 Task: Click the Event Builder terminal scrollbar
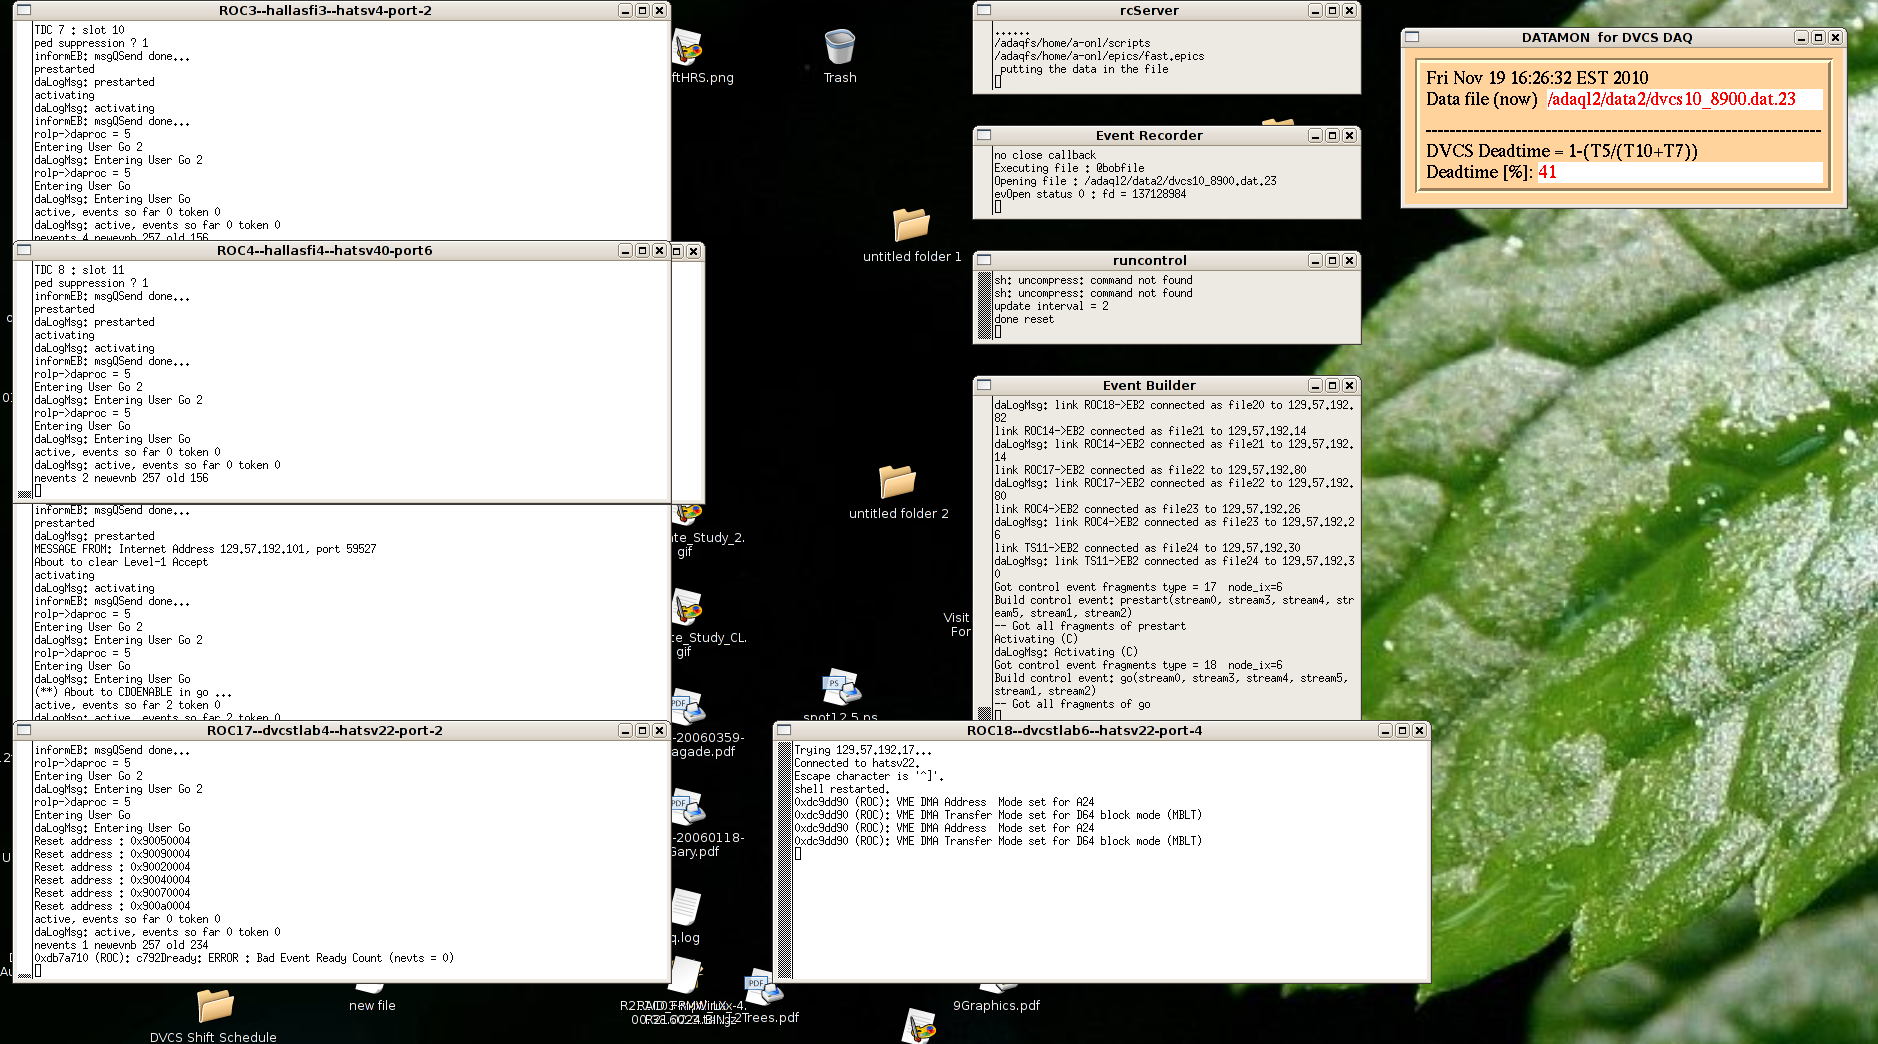(984, 558)
